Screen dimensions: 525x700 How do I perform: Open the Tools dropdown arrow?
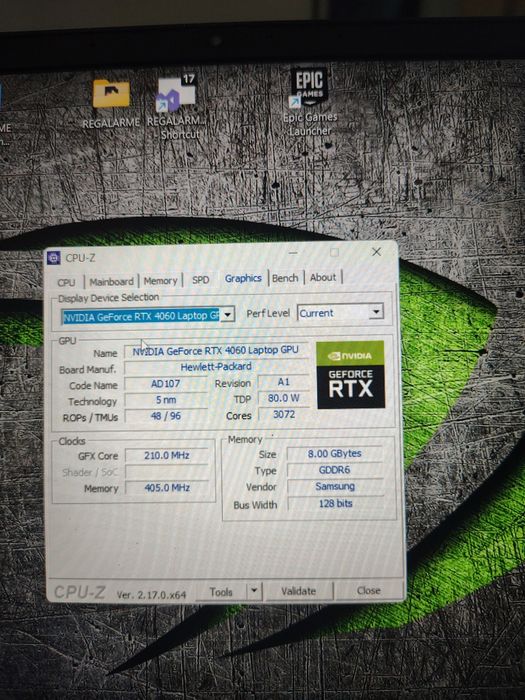[254, 591]
